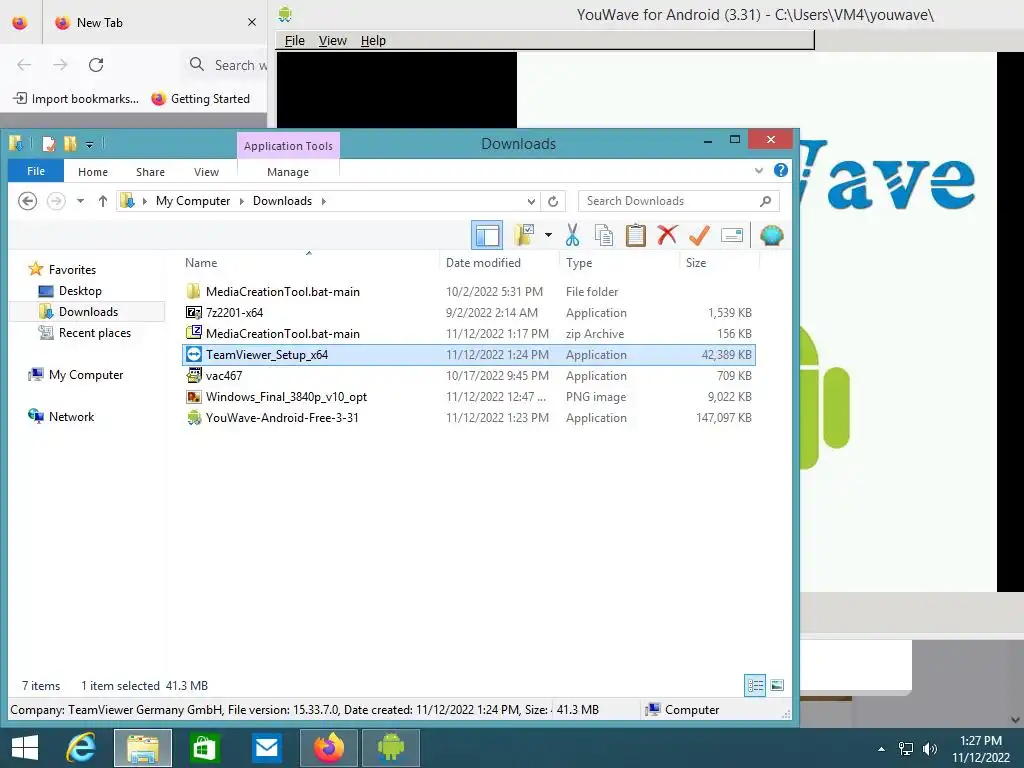Refresh the Downloads folder view

click(553, 201)
